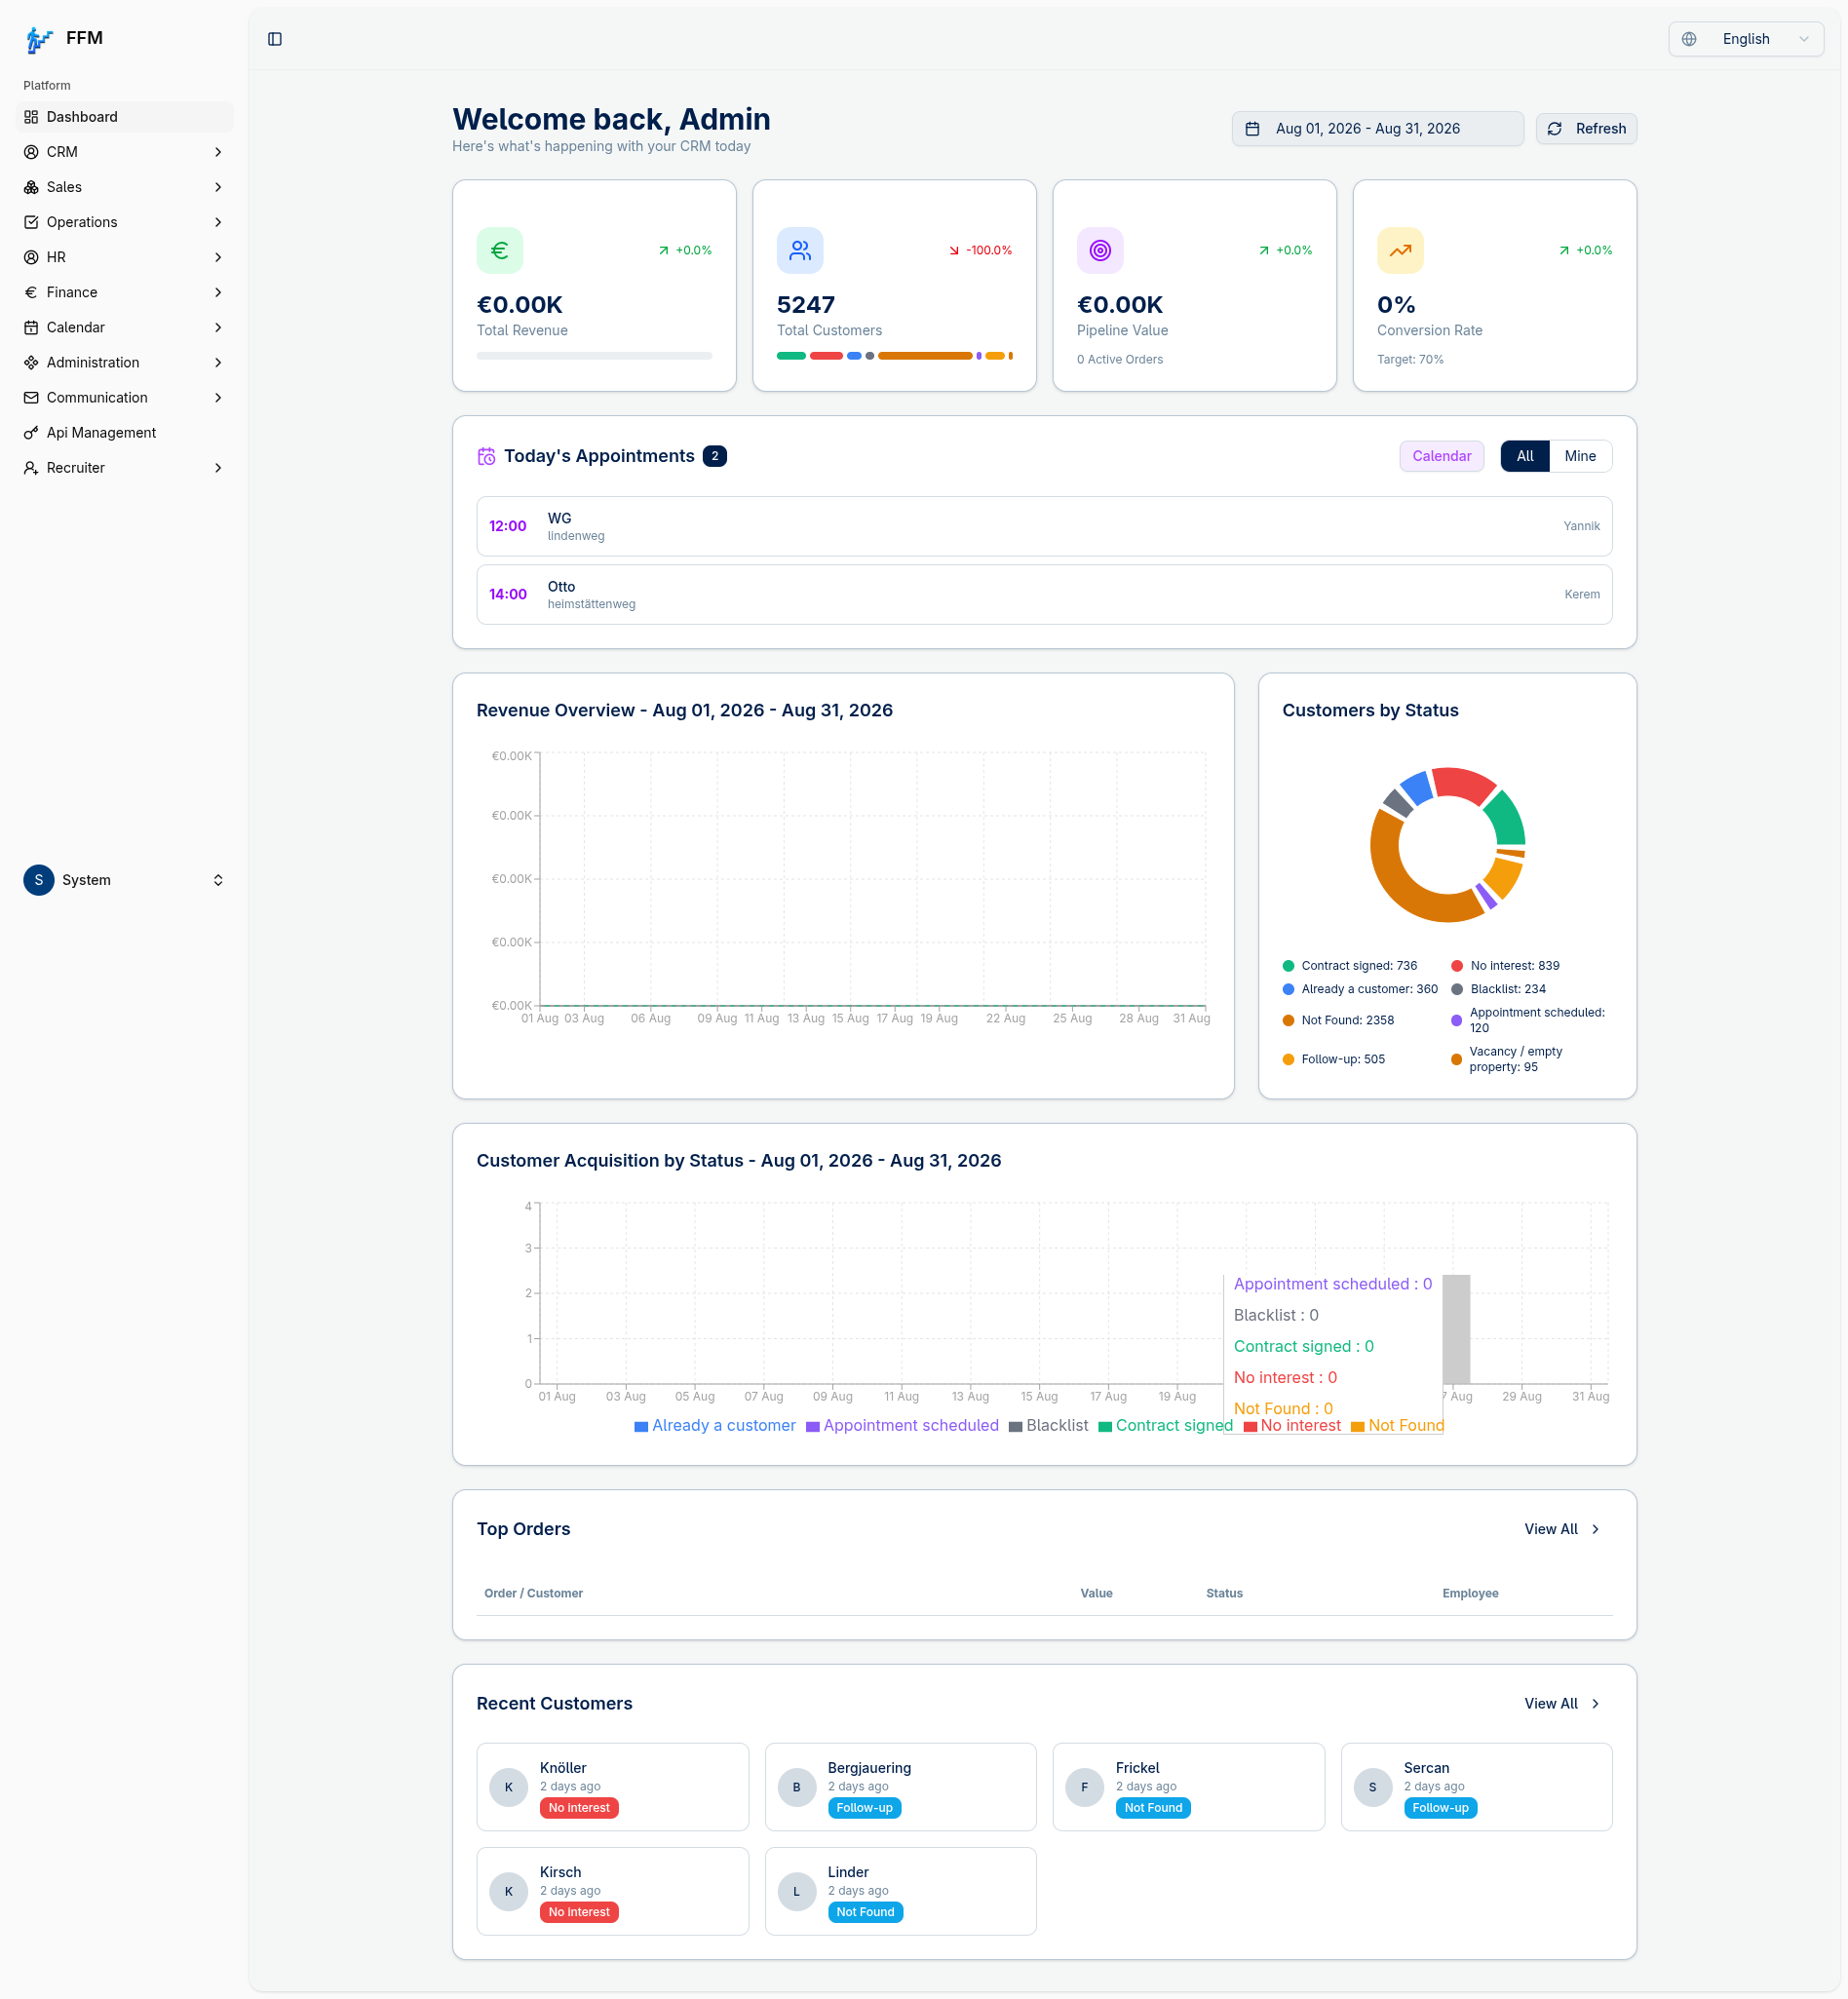Refresh the dashboard data
The width and height of the screenshot is (1848, 1999).
click(1586, 129)
